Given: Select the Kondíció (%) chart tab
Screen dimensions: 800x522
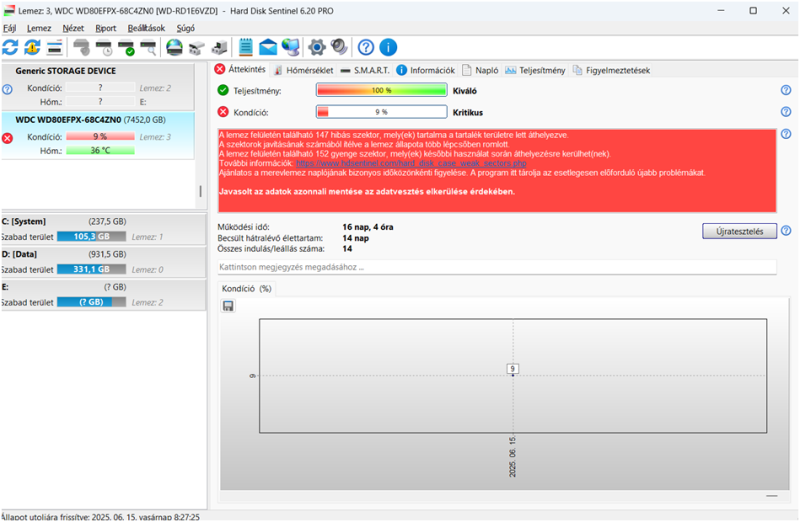Looking at the screenshot, I should [x=246, y=289].
